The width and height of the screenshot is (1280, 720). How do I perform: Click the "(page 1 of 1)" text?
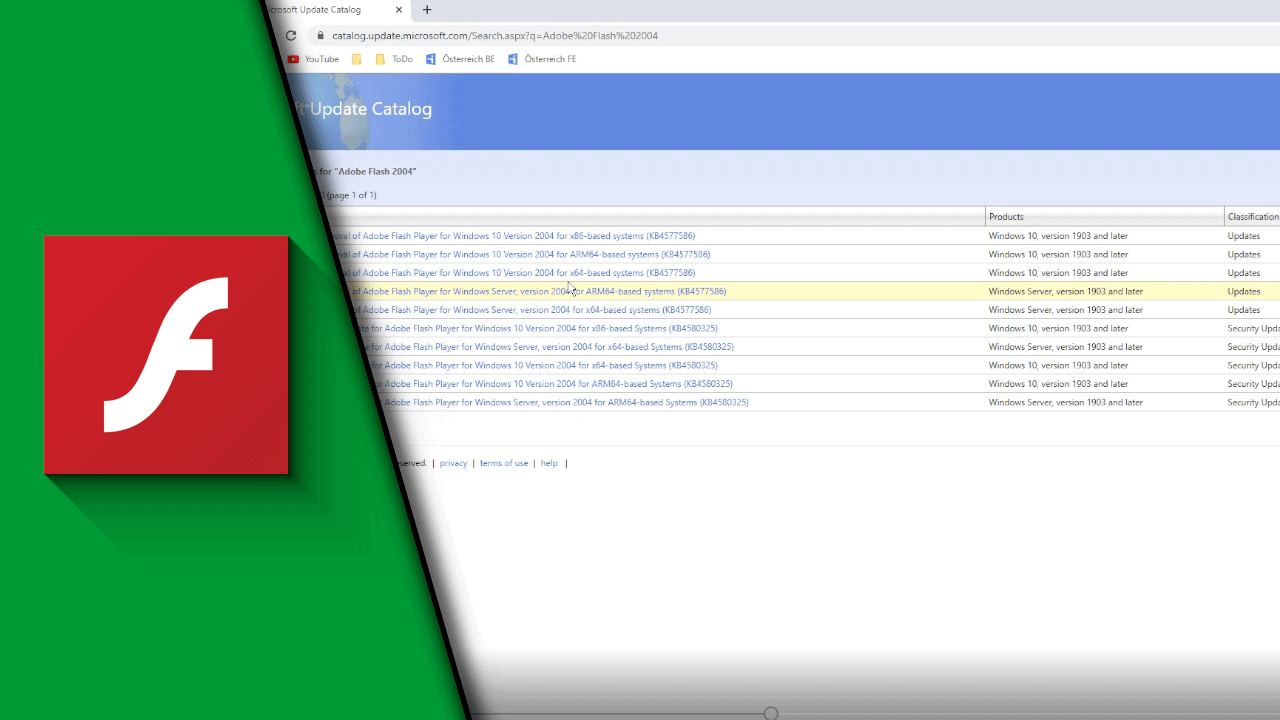[350, 195]
